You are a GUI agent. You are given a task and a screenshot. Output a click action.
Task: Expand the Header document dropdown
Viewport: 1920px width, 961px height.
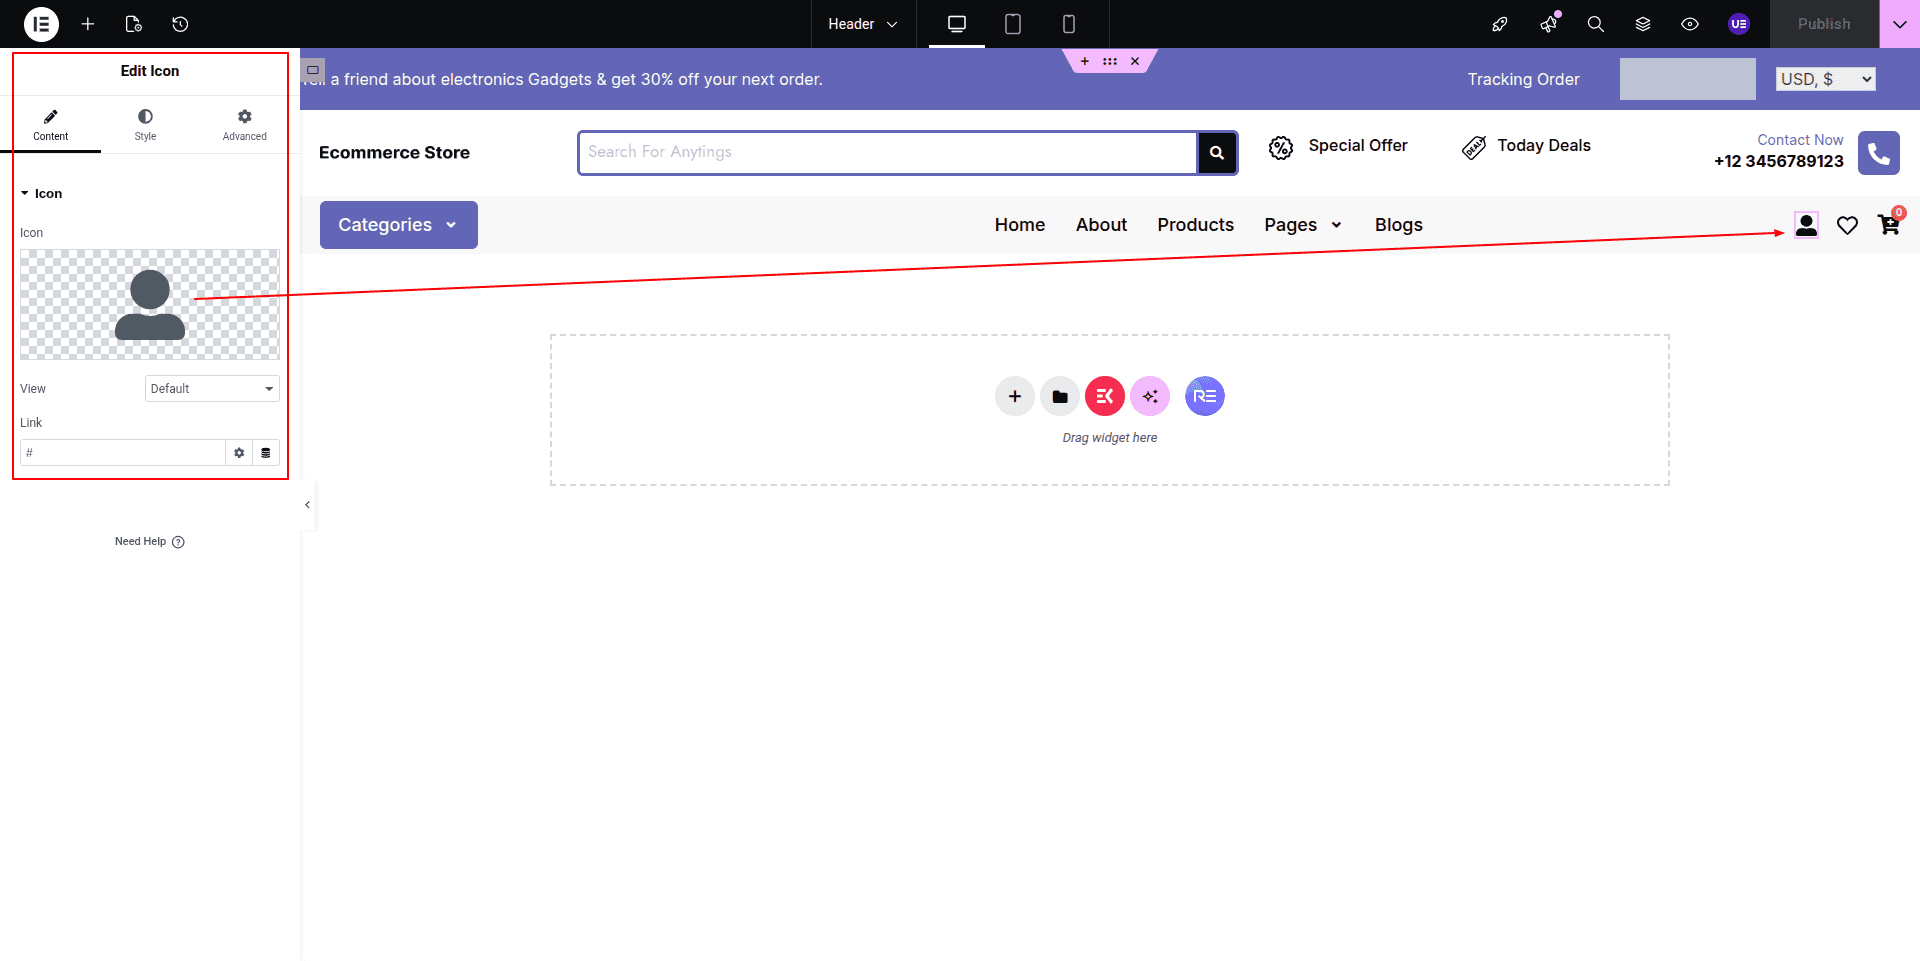click(x=862, y=24)
